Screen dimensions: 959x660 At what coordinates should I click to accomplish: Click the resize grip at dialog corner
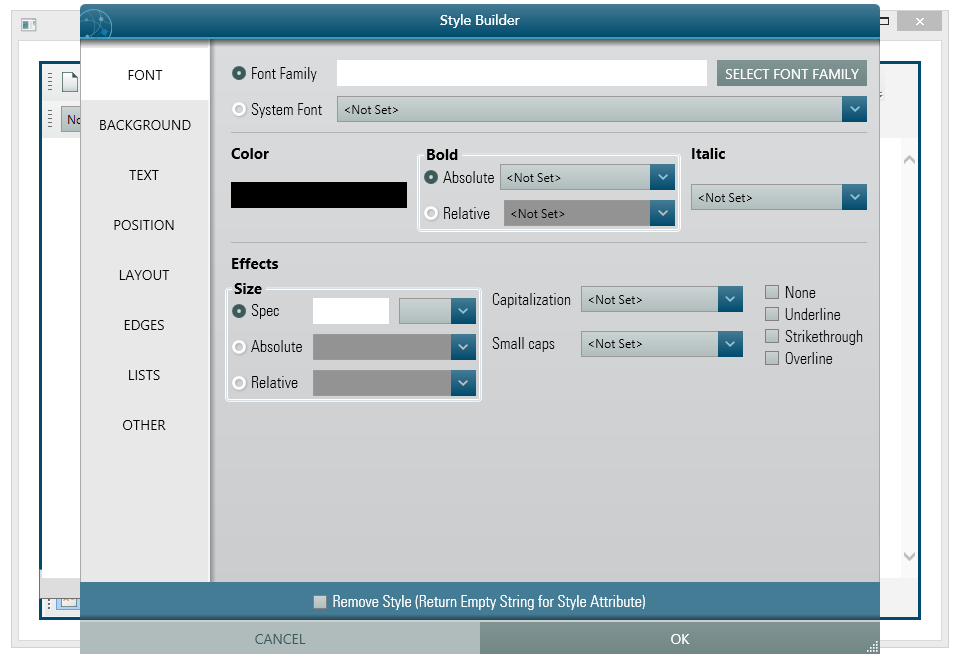[871, 646]
